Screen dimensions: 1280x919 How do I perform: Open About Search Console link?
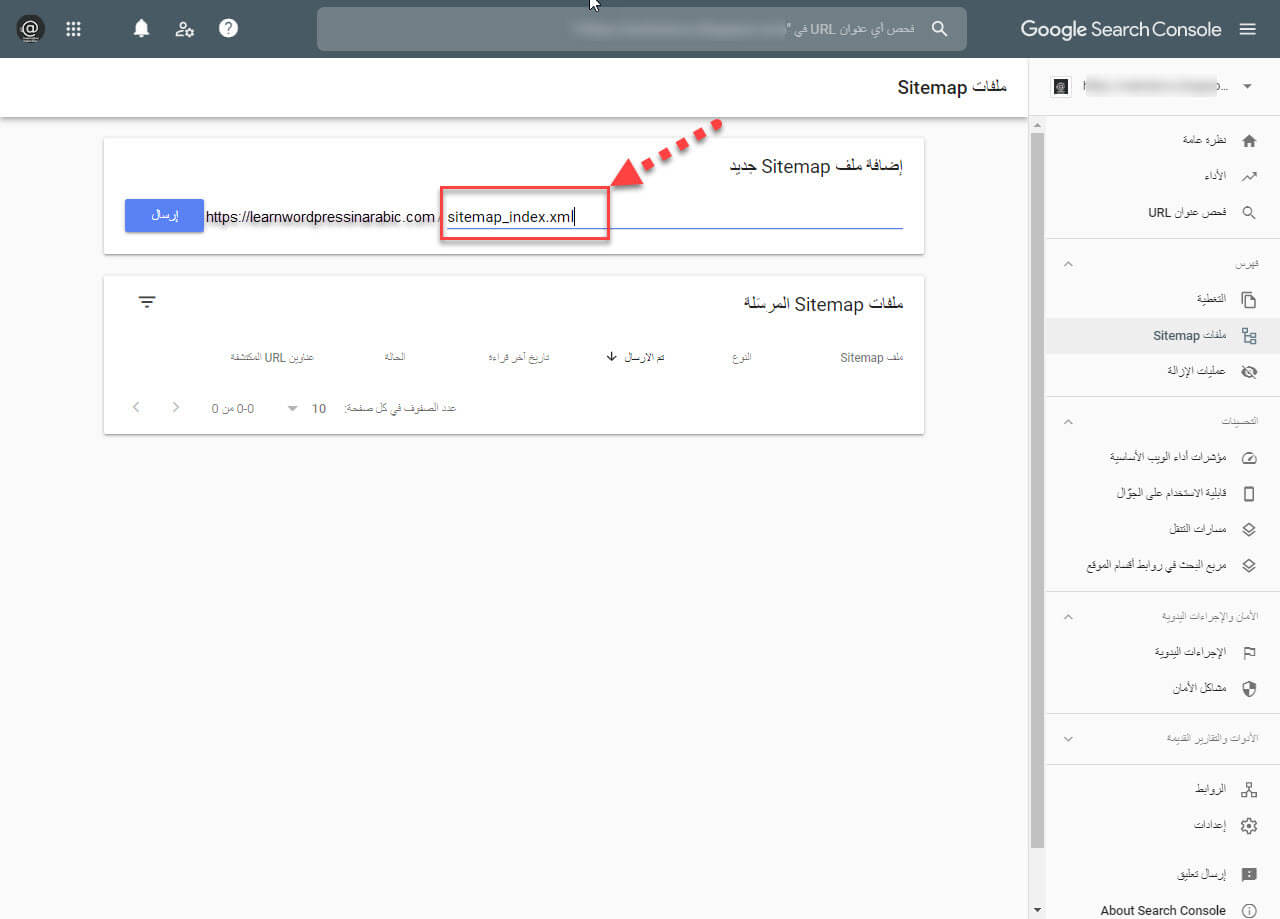pos(1163,910)
